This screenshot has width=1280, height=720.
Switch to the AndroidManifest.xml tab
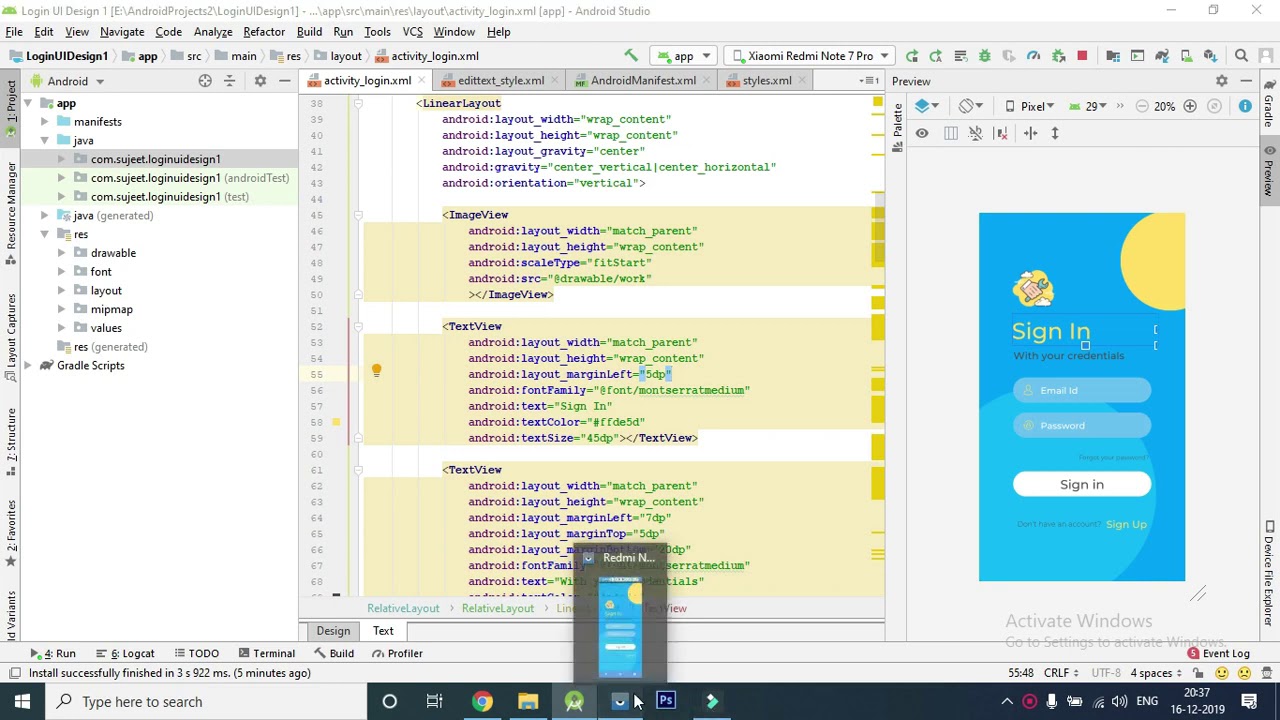643,81
